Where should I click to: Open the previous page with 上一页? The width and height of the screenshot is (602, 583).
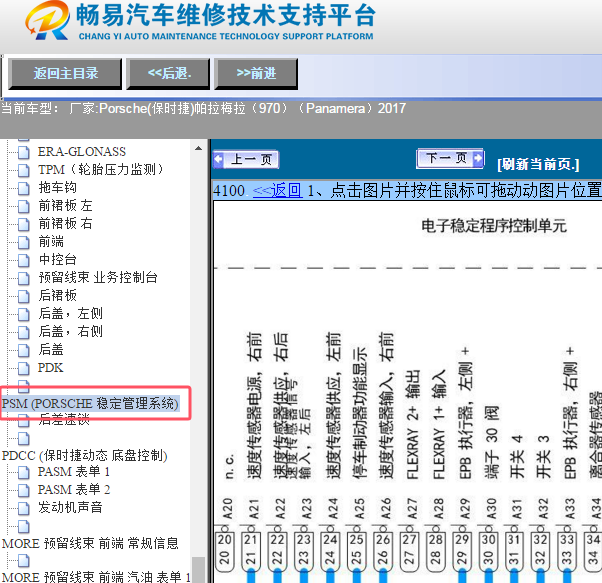246,159
